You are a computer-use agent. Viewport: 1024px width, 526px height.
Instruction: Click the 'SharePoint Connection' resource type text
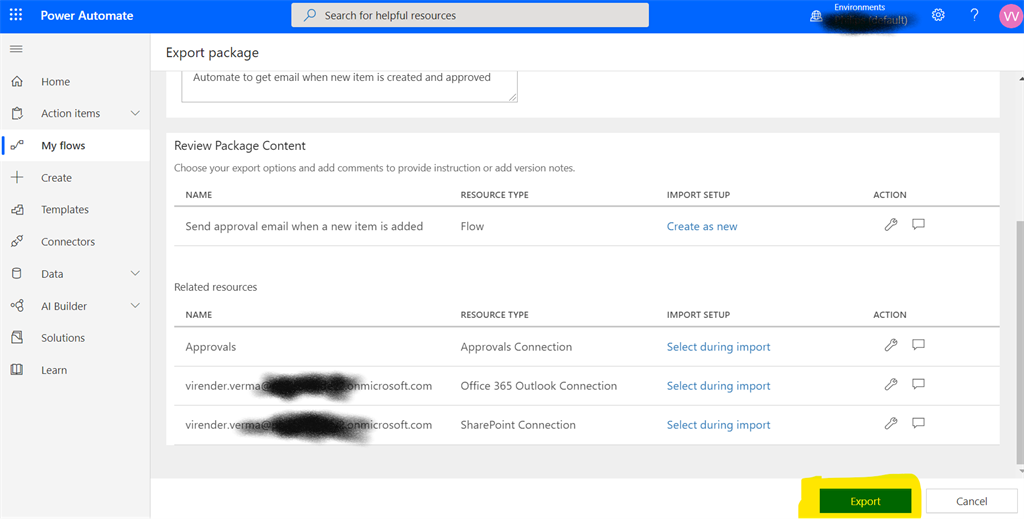tap(518, 425)
